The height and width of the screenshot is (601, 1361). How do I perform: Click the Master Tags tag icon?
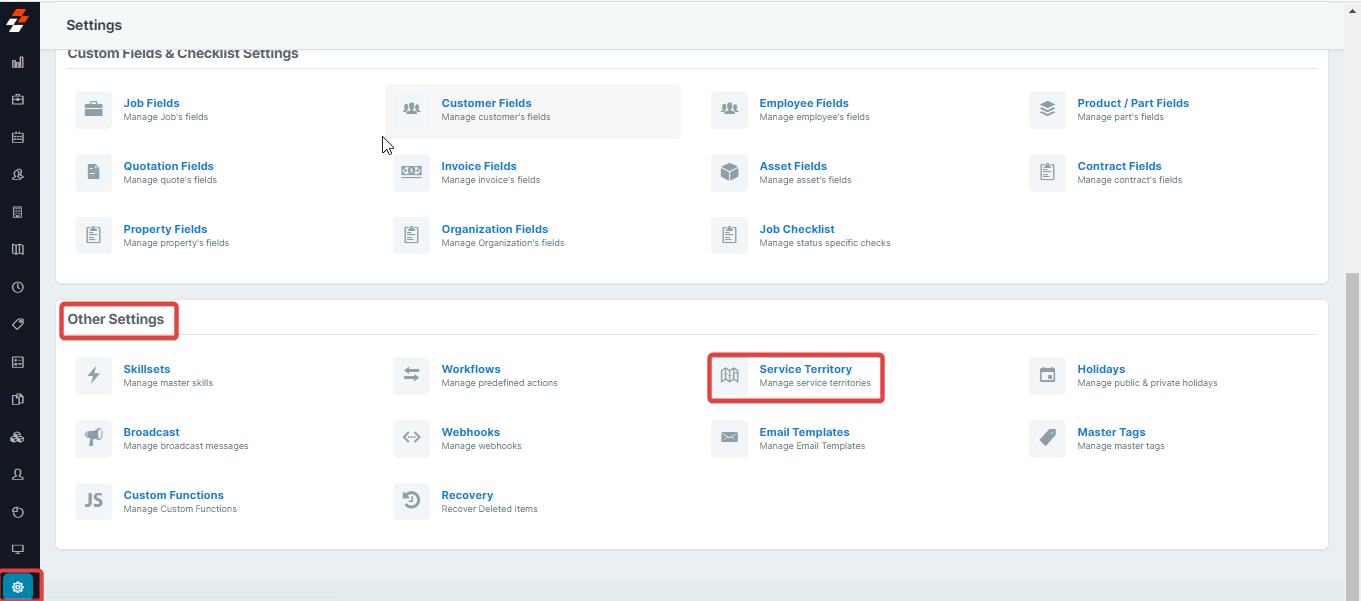[1047, 438]
